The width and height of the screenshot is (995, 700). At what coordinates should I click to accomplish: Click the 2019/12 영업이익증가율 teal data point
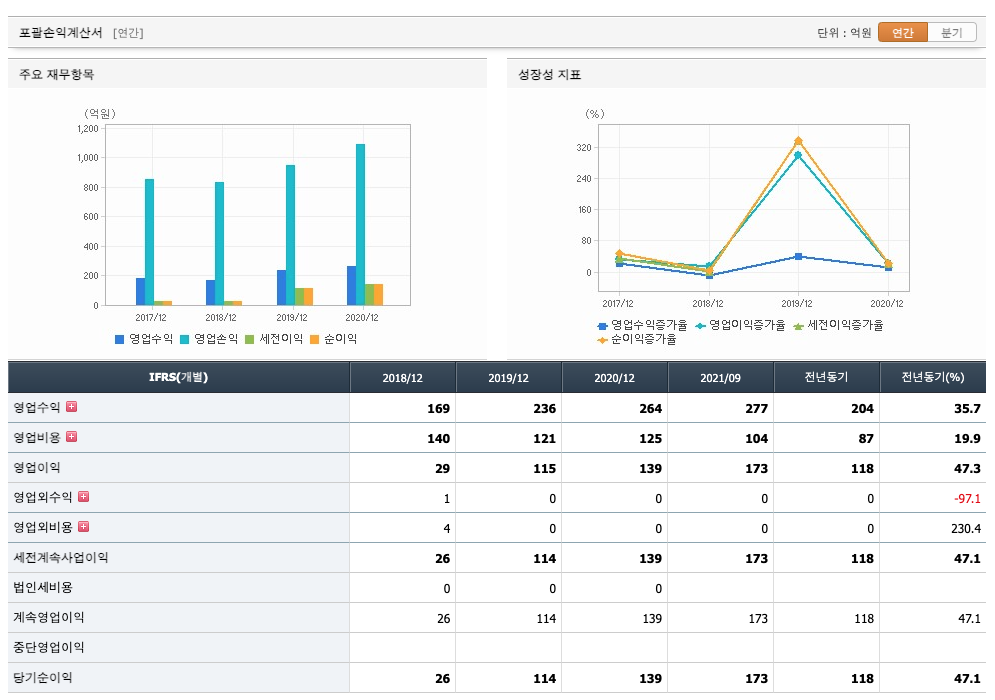[x=798, y=155]
